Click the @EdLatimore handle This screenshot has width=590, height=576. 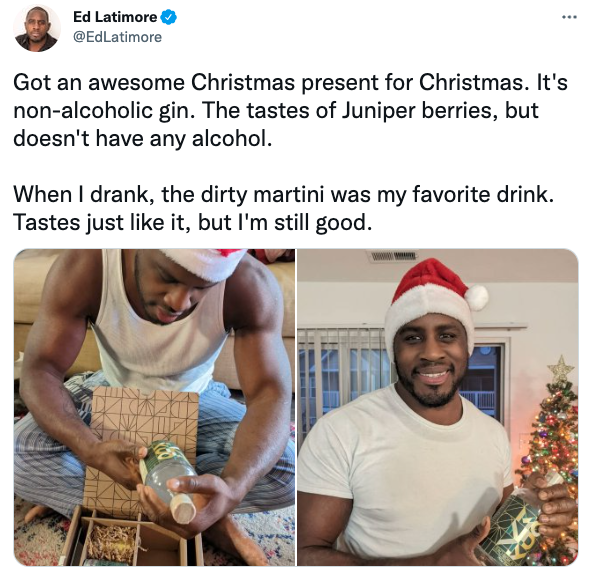coord(117,37)
